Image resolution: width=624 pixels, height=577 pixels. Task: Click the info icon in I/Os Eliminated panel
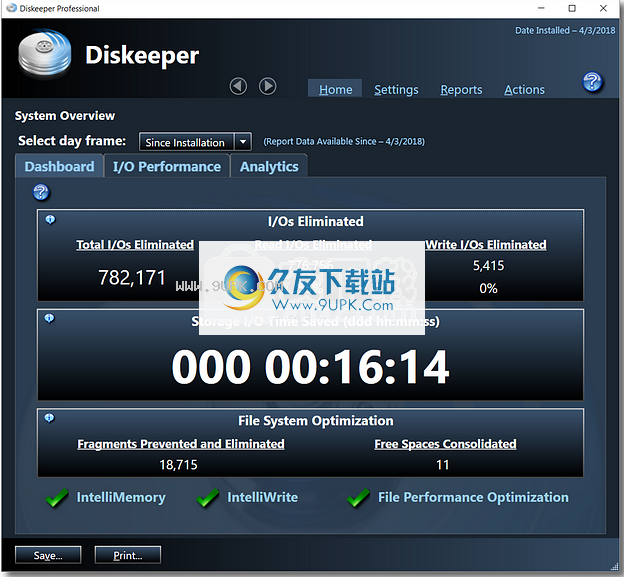pos(50,219)
